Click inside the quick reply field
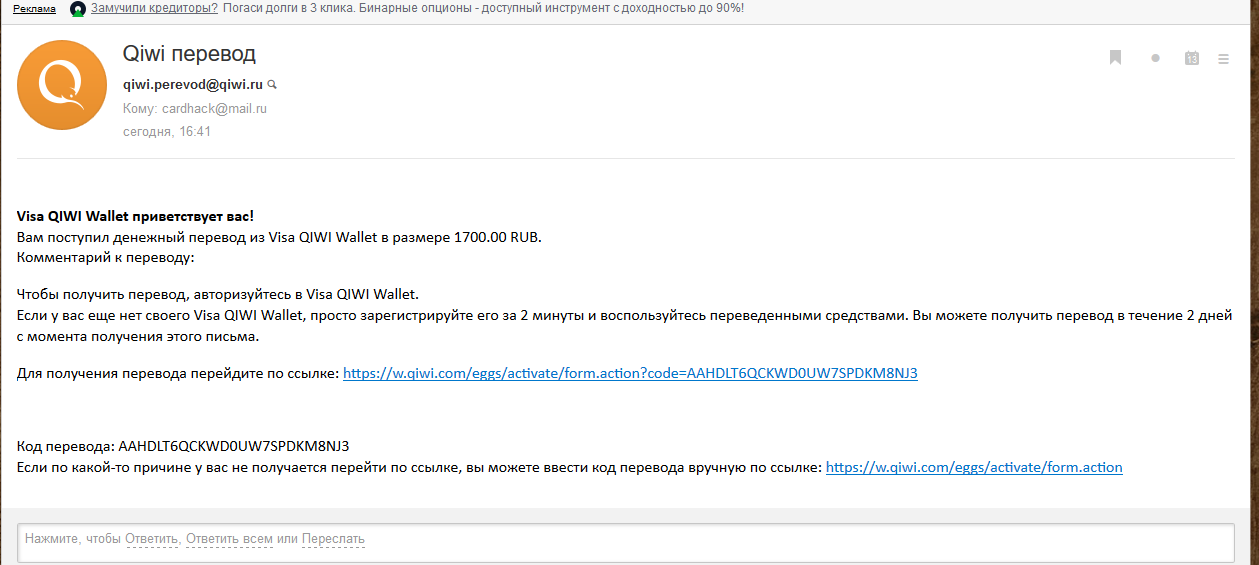 coord(626,542)
